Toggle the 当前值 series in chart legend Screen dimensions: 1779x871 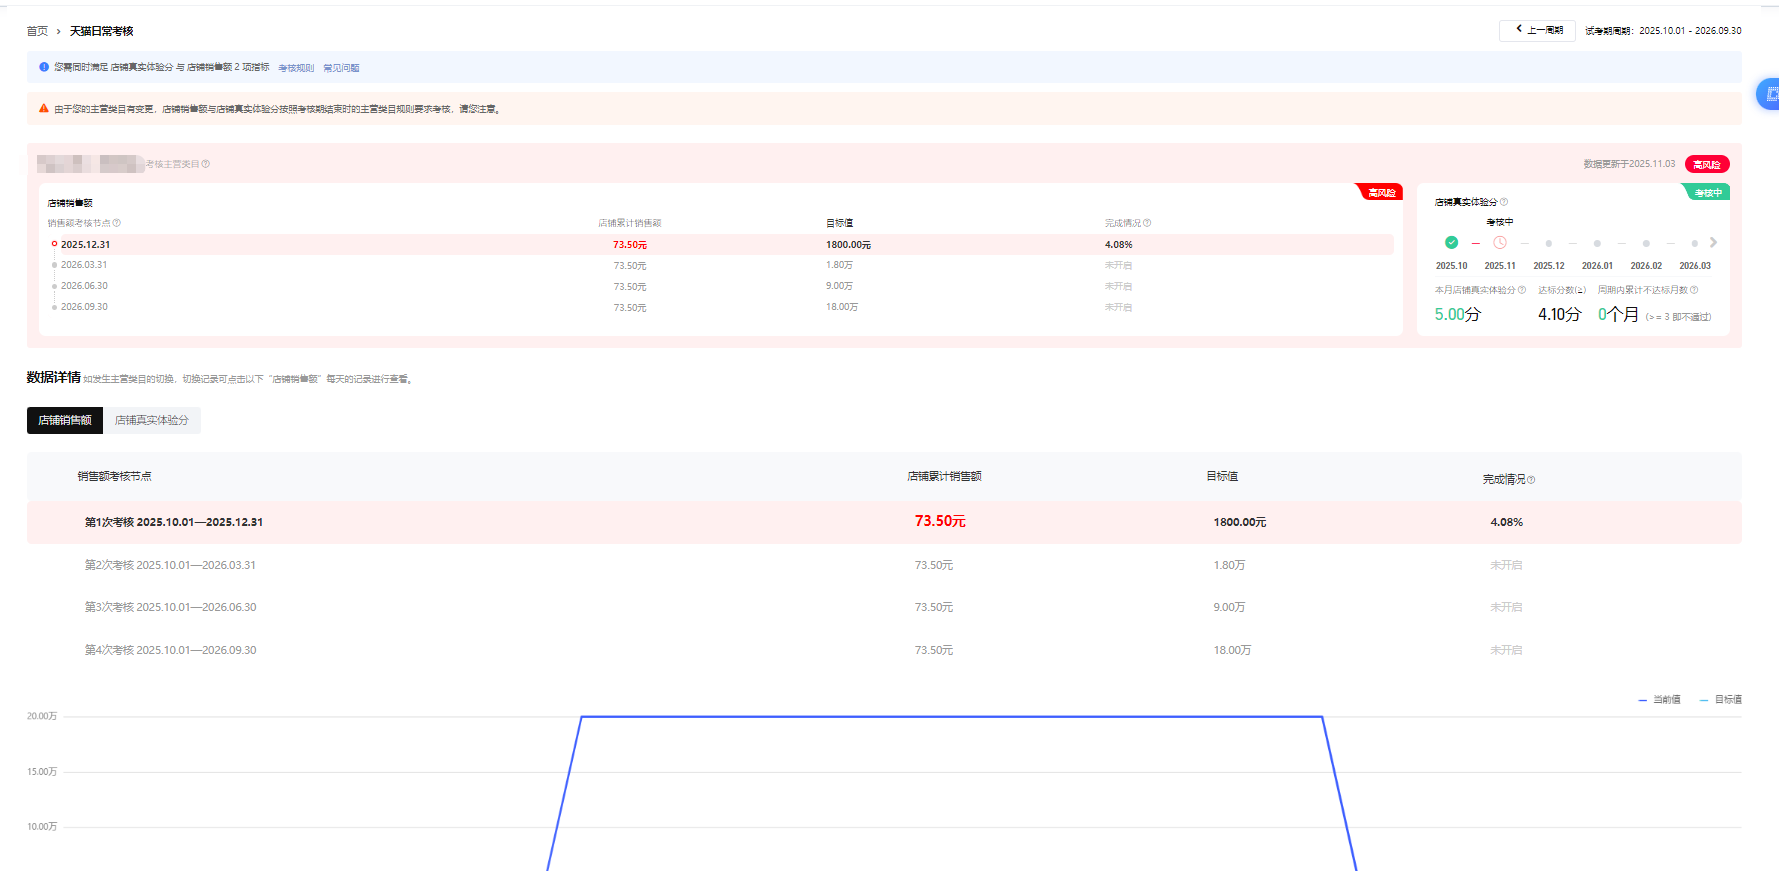(x=1659, y=700)
